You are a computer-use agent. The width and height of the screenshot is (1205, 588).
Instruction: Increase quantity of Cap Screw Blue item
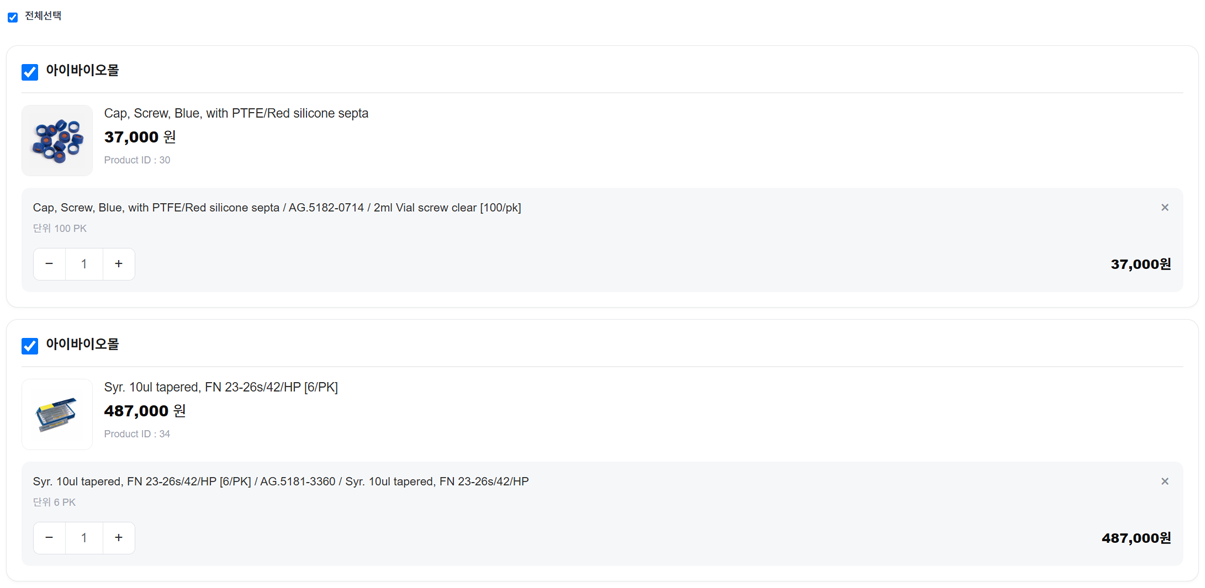point(118,264)
